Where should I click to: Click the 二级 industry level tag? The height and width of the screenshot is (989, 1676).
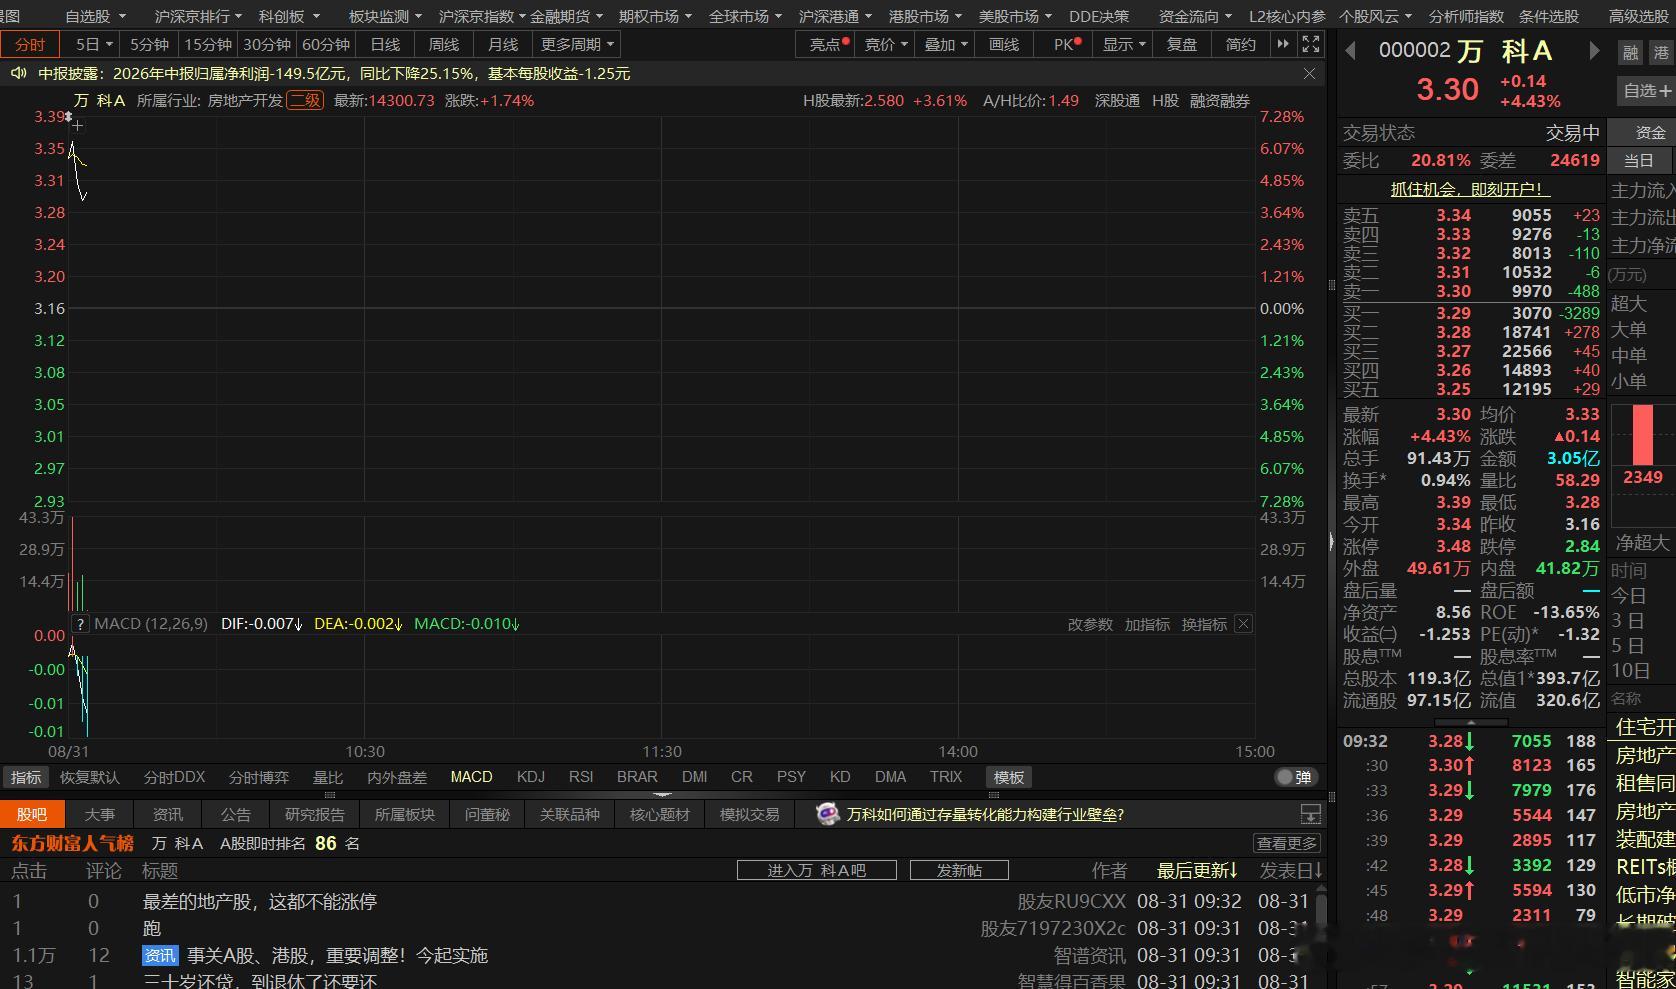coord(305,100)
